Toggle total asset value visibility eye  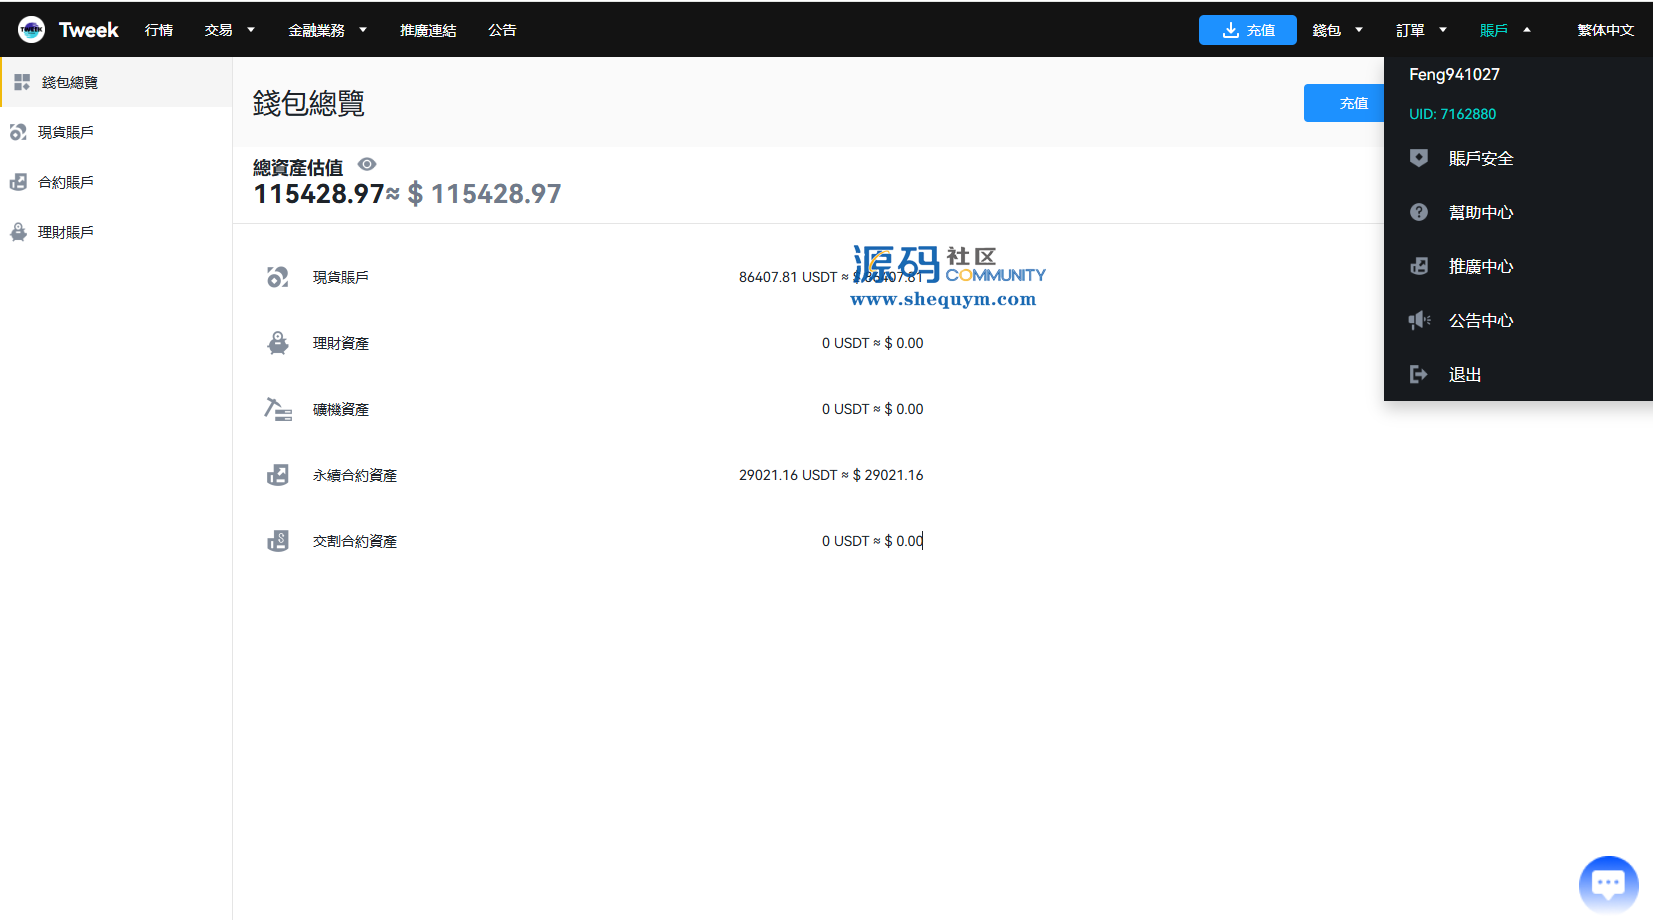[x=367, y=165]
